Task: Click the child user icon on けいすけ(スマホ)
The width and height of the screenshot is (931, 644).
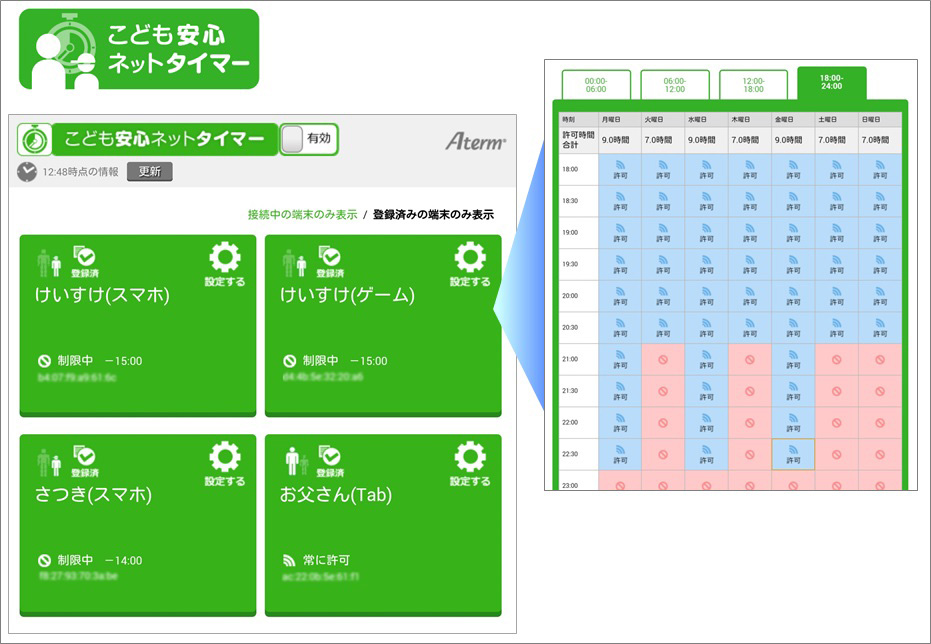Action: click(56, 267)
